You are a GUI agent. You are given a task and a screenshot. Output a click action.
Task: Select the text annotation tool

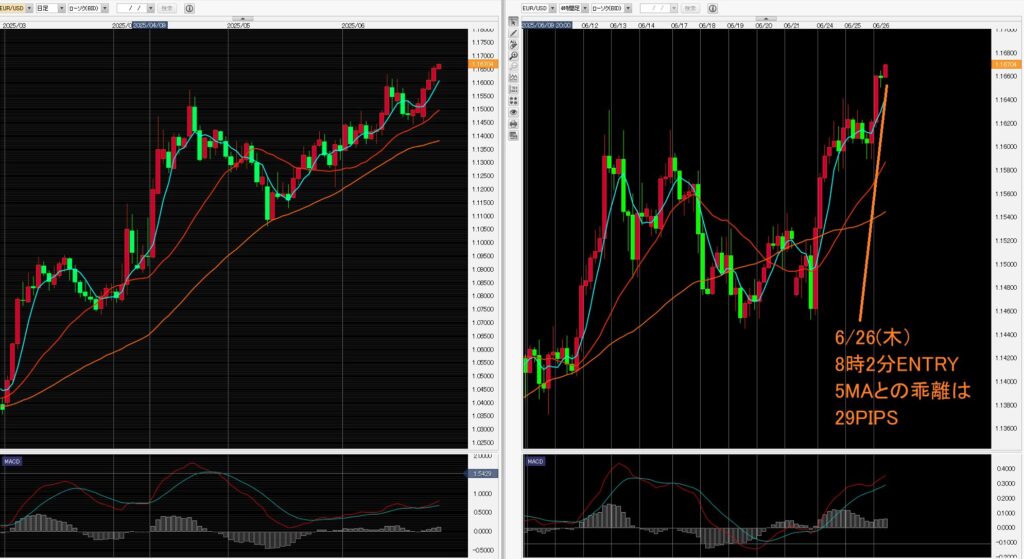513,44
